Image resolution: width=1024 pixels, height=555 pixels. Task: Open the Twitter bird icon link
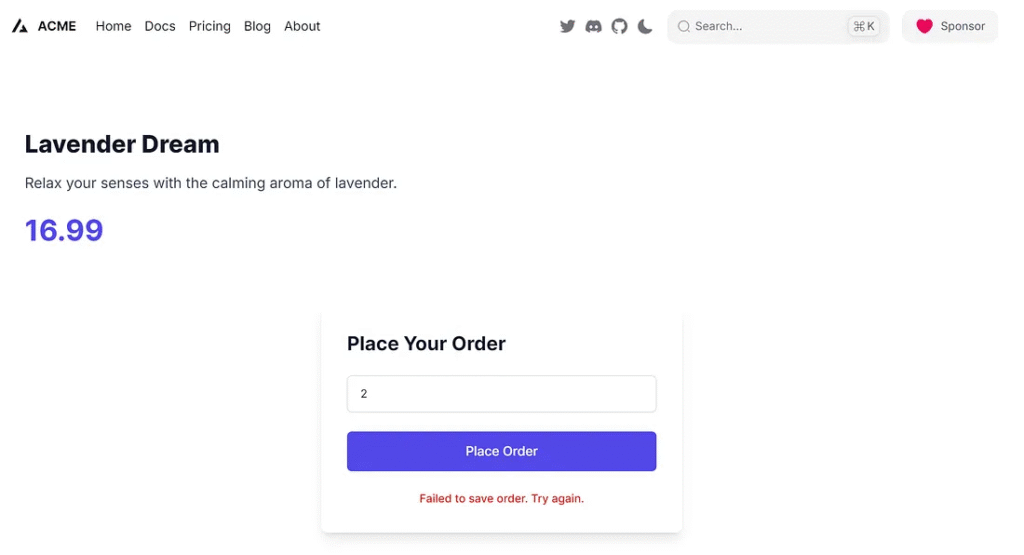(x=567, y=27)
